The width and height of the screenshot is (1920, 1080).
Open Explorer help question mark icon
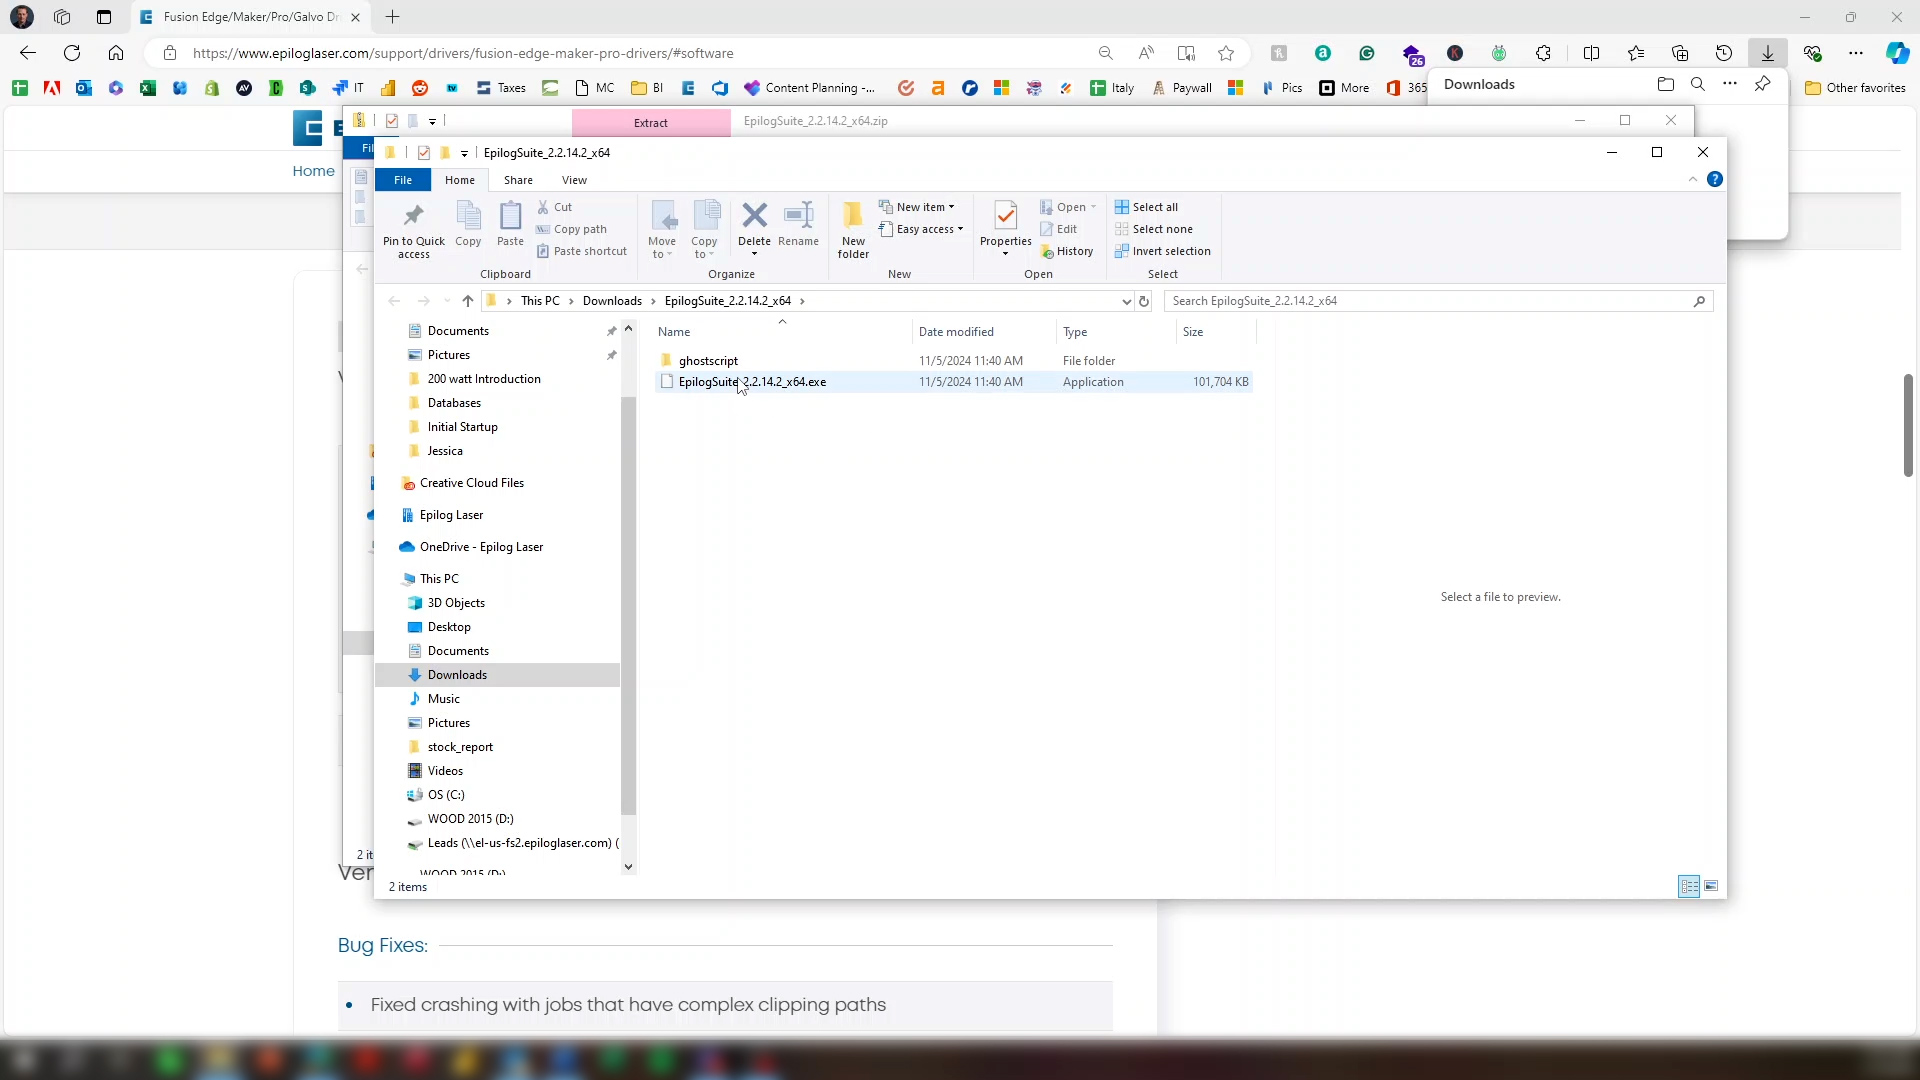pyautogui.click(x=1715, y=180)
